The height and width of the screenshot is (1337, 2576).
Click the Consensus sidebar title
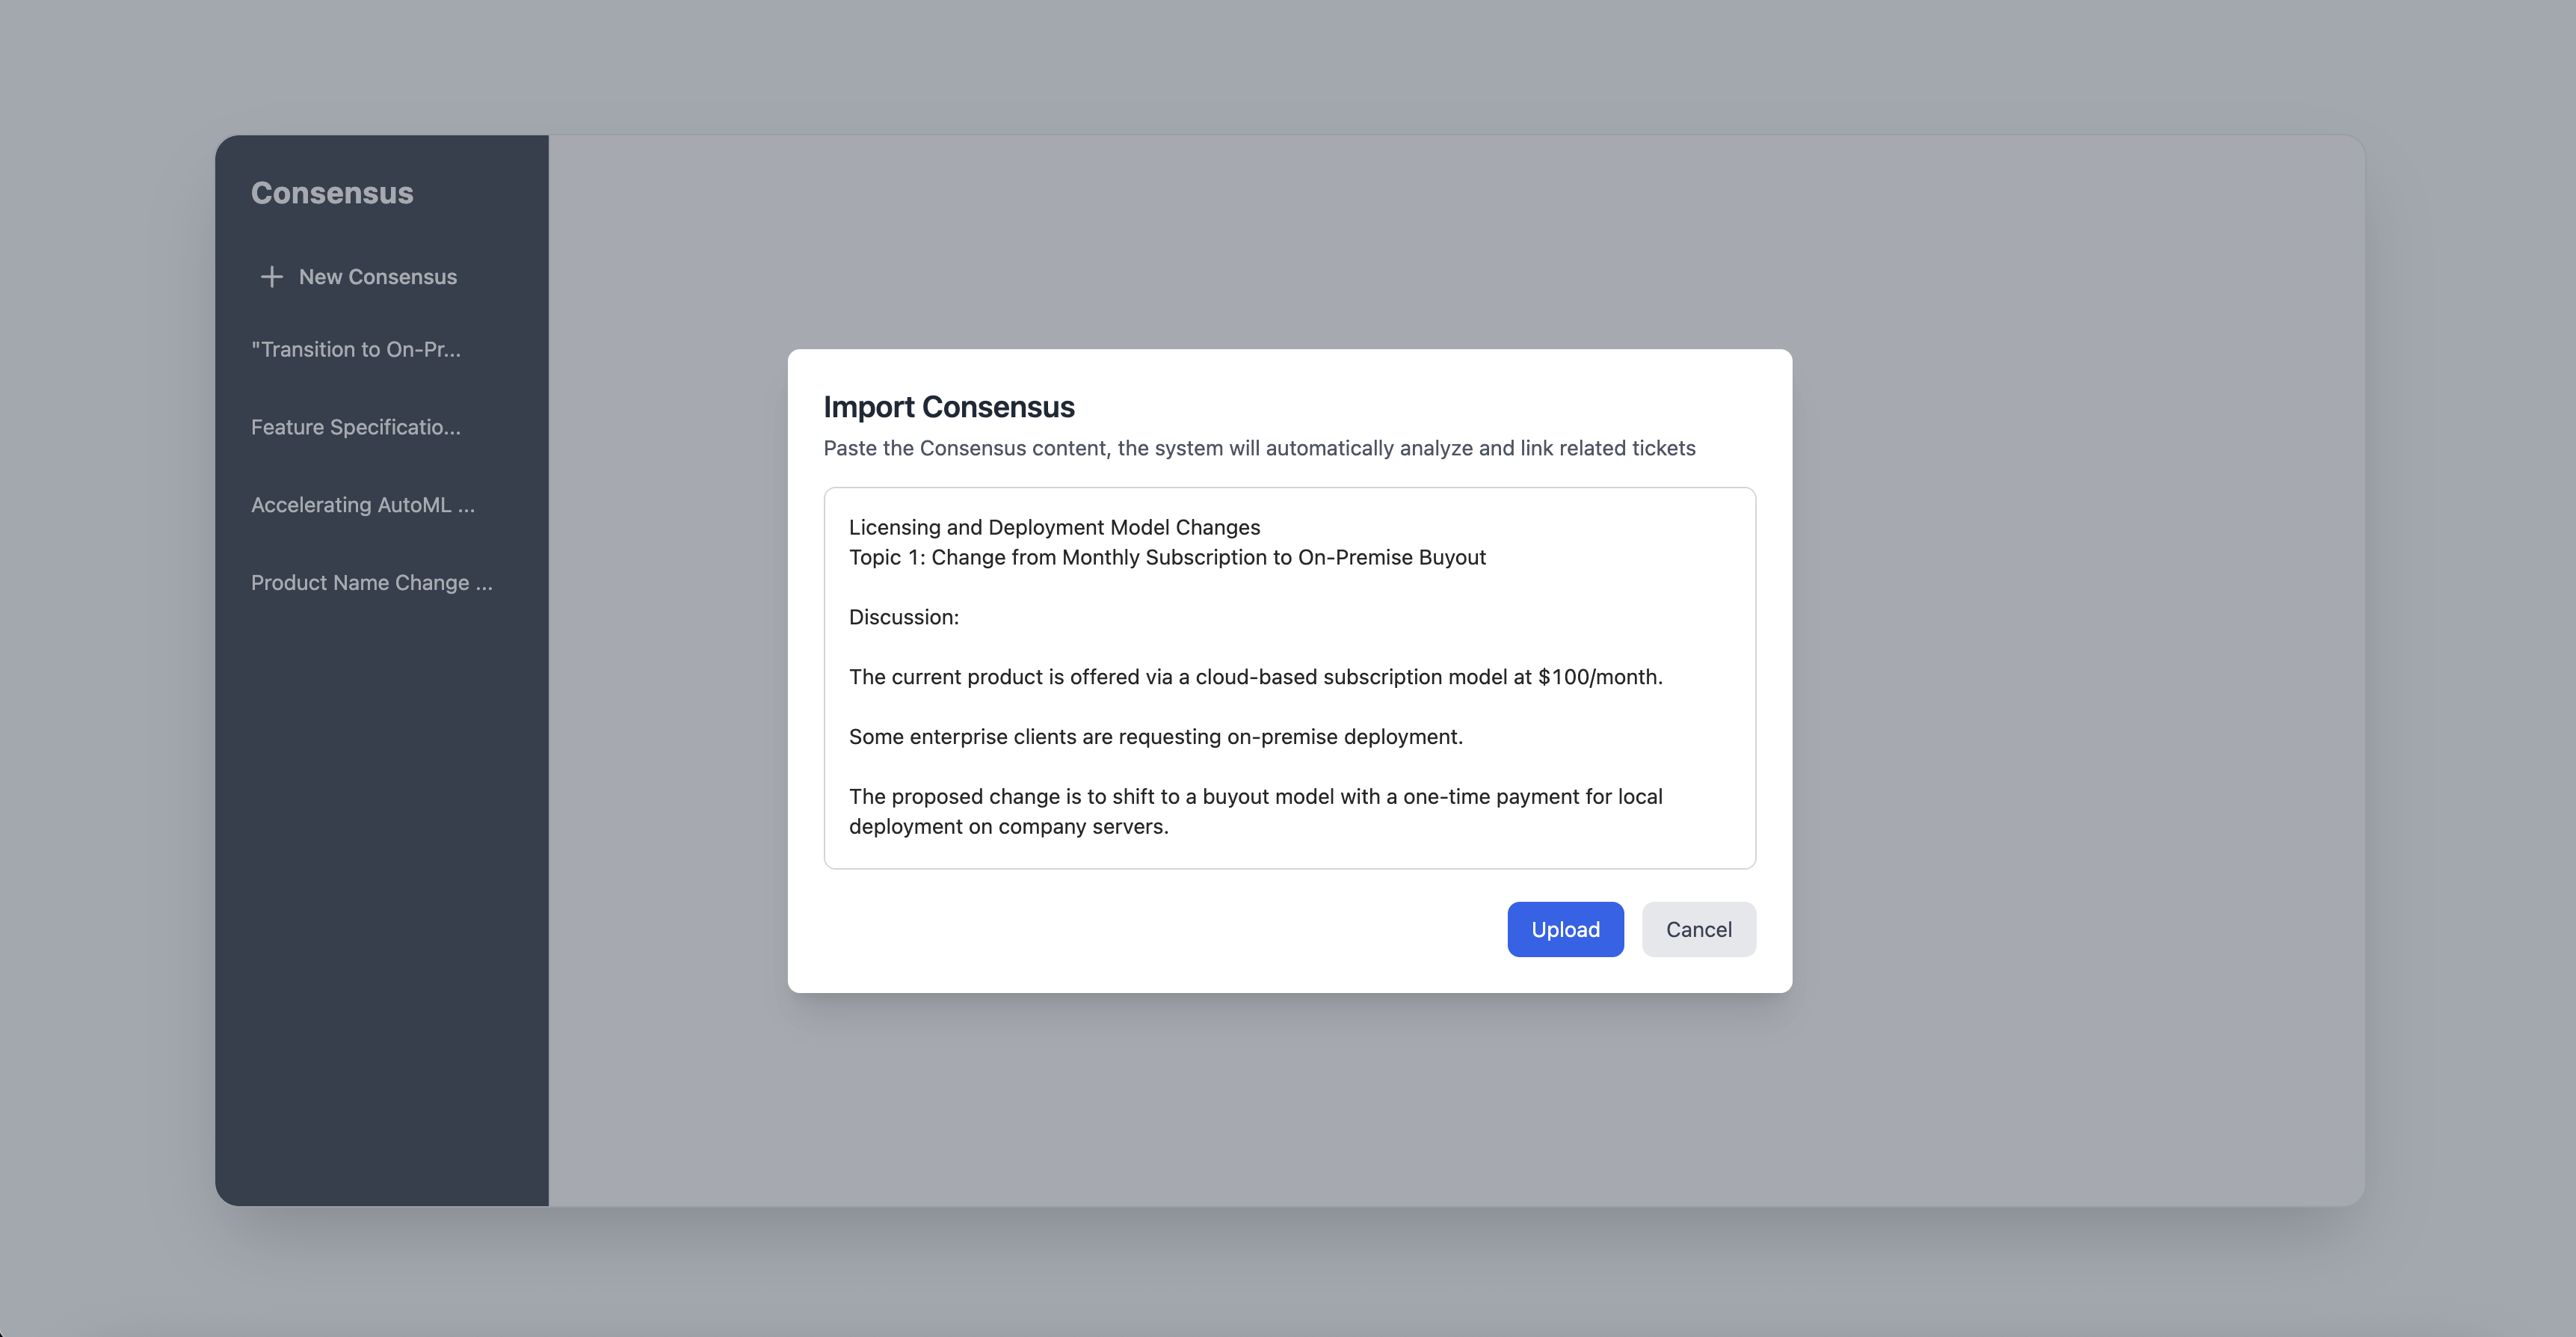click(331, 193)
